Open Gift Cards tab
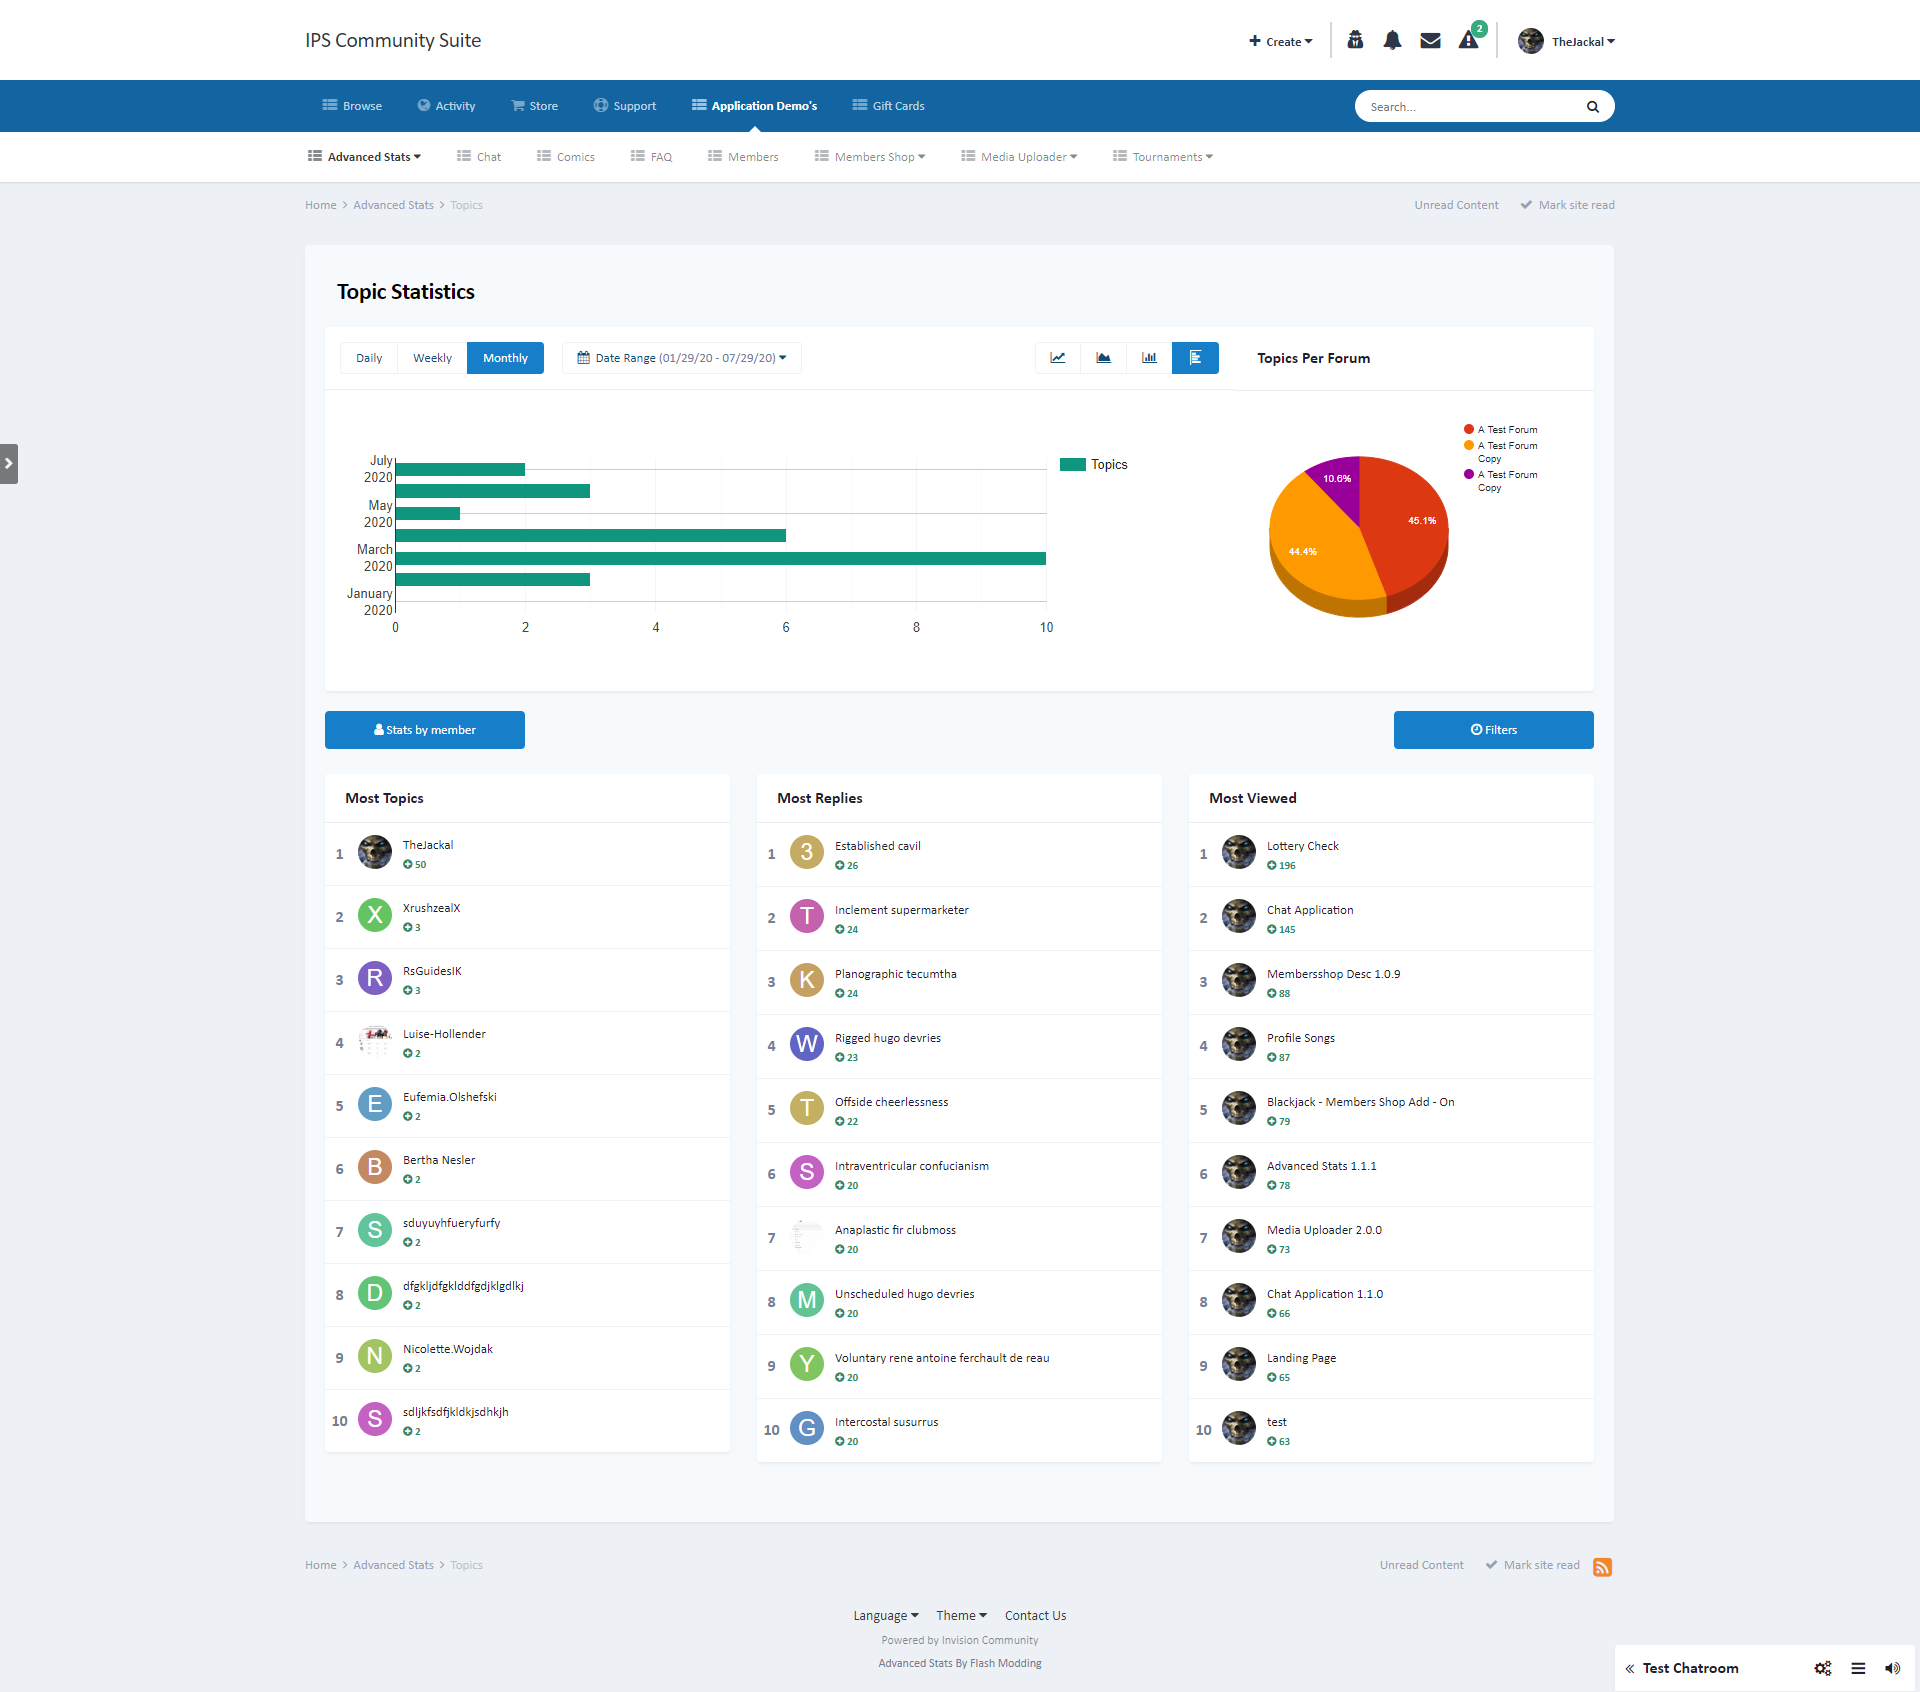1920x1692 pixels. [x=888, y=106]
